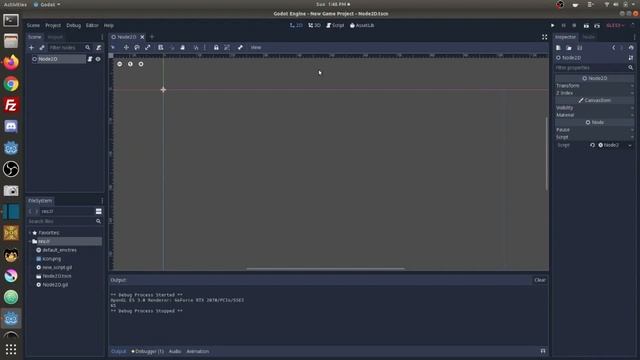Screen dimensions: 640x360
Task: Pick the list-select tool in the viewport toolbar
Action: [x=161, y=48]
